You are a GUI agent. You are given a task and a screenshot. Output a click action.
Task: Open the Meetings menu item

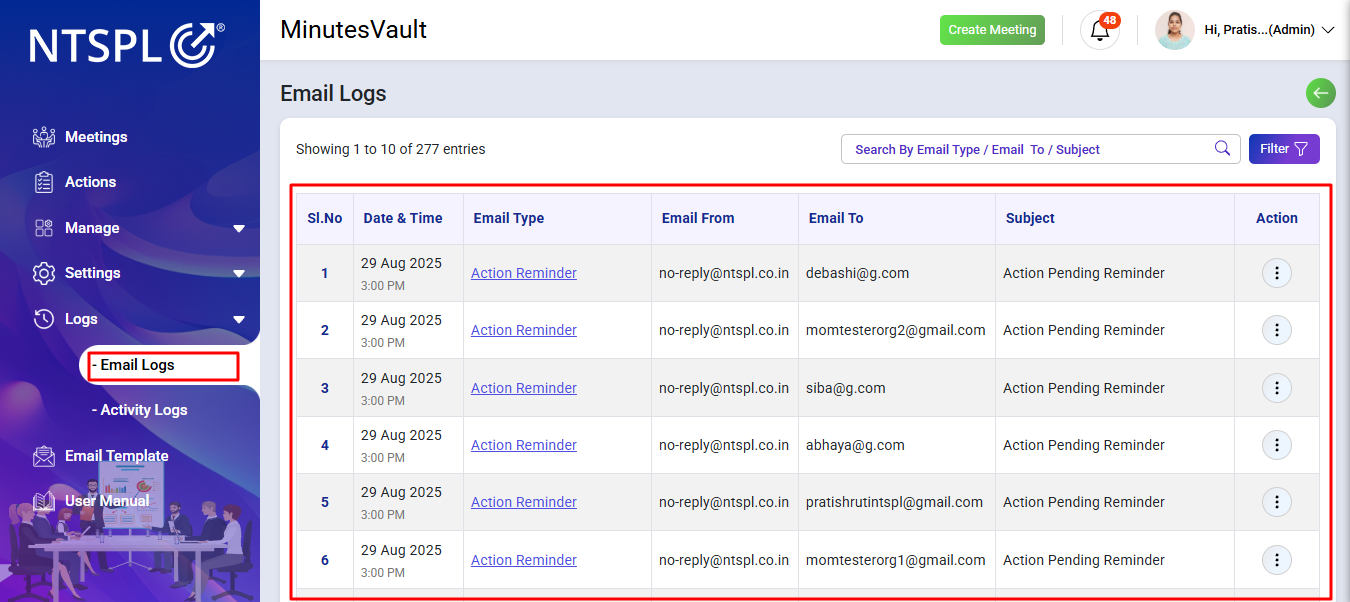coord(96,137)
